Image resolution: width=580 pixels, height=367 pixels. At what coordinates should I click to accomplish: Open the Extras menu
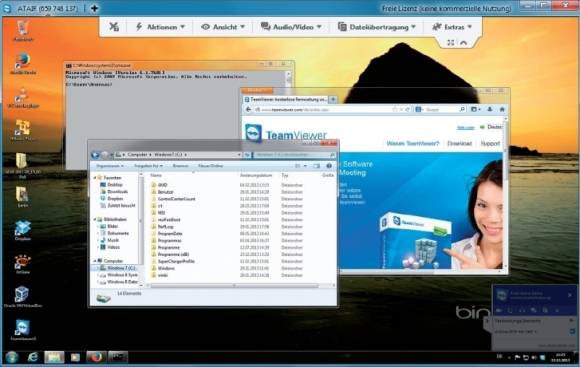coord(452,27)
